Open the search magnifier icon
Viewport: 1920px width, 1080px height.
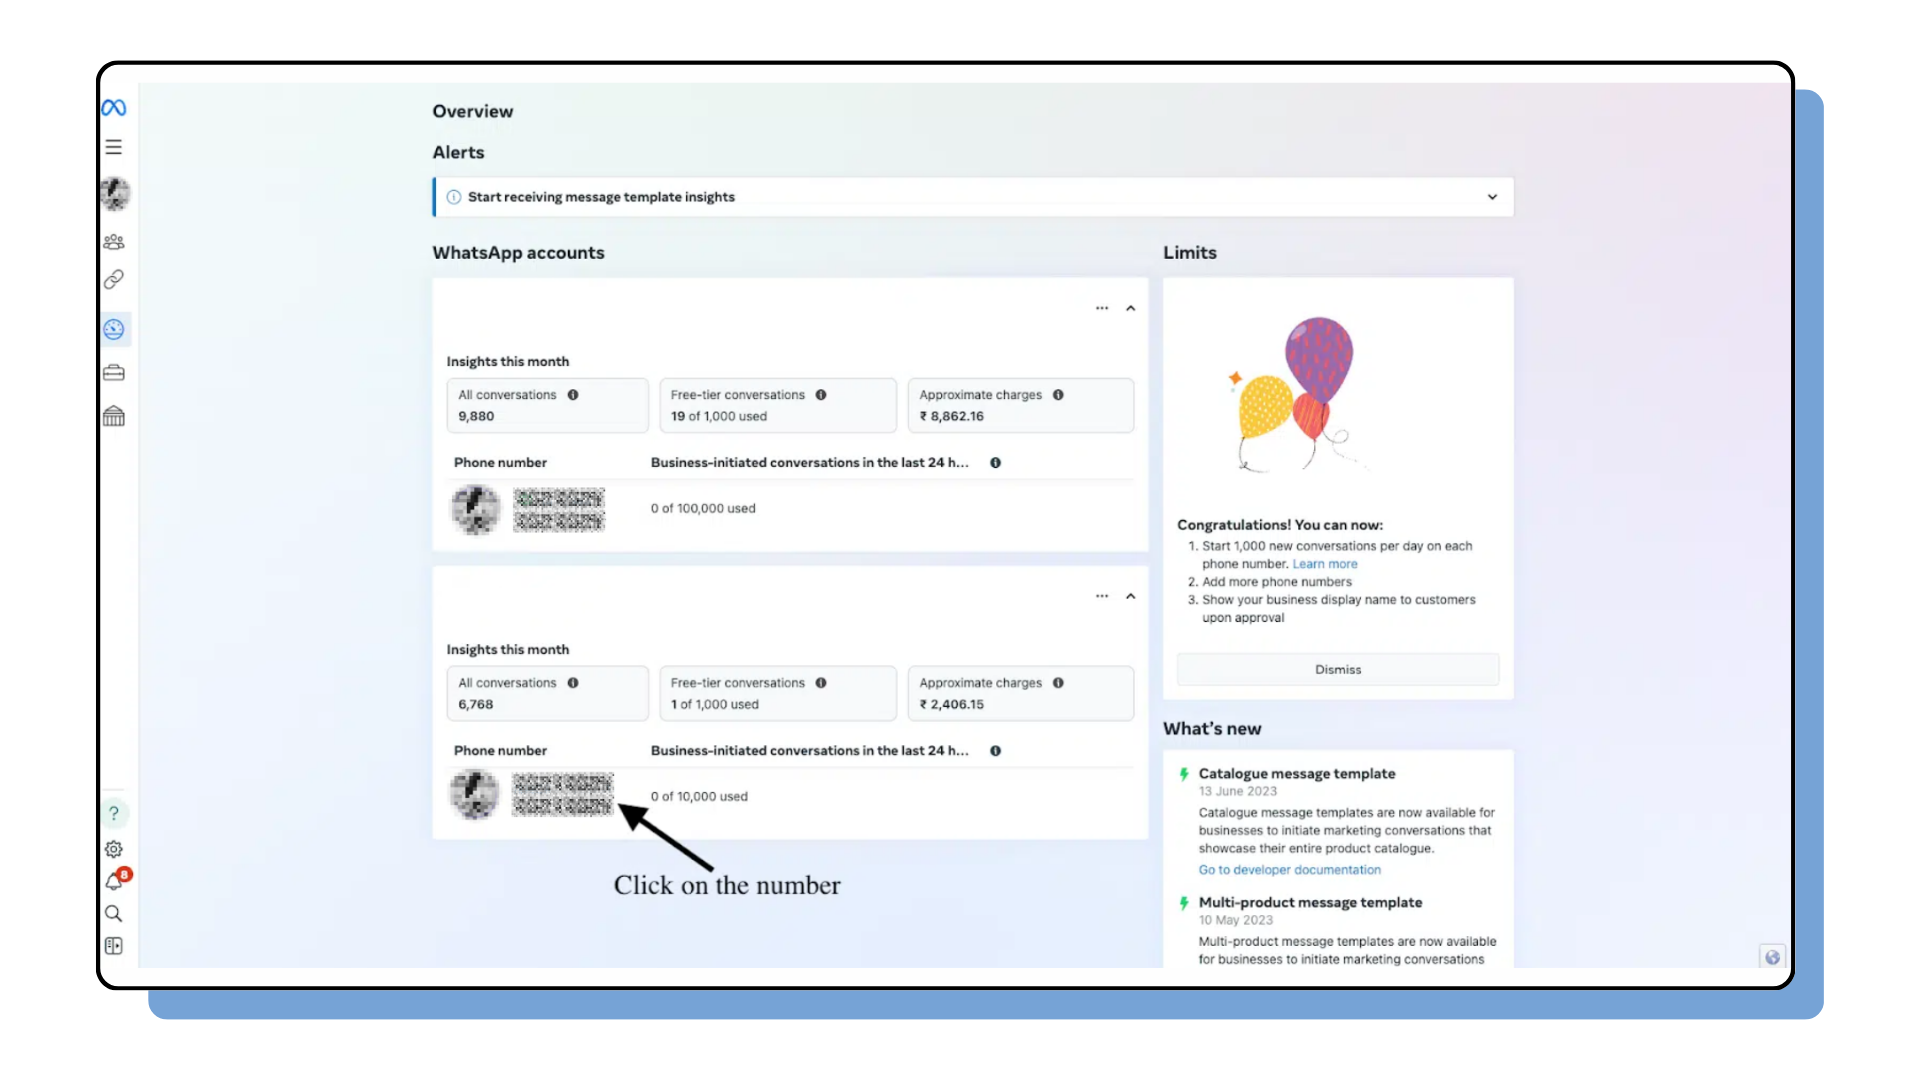(x=114, y=913)
